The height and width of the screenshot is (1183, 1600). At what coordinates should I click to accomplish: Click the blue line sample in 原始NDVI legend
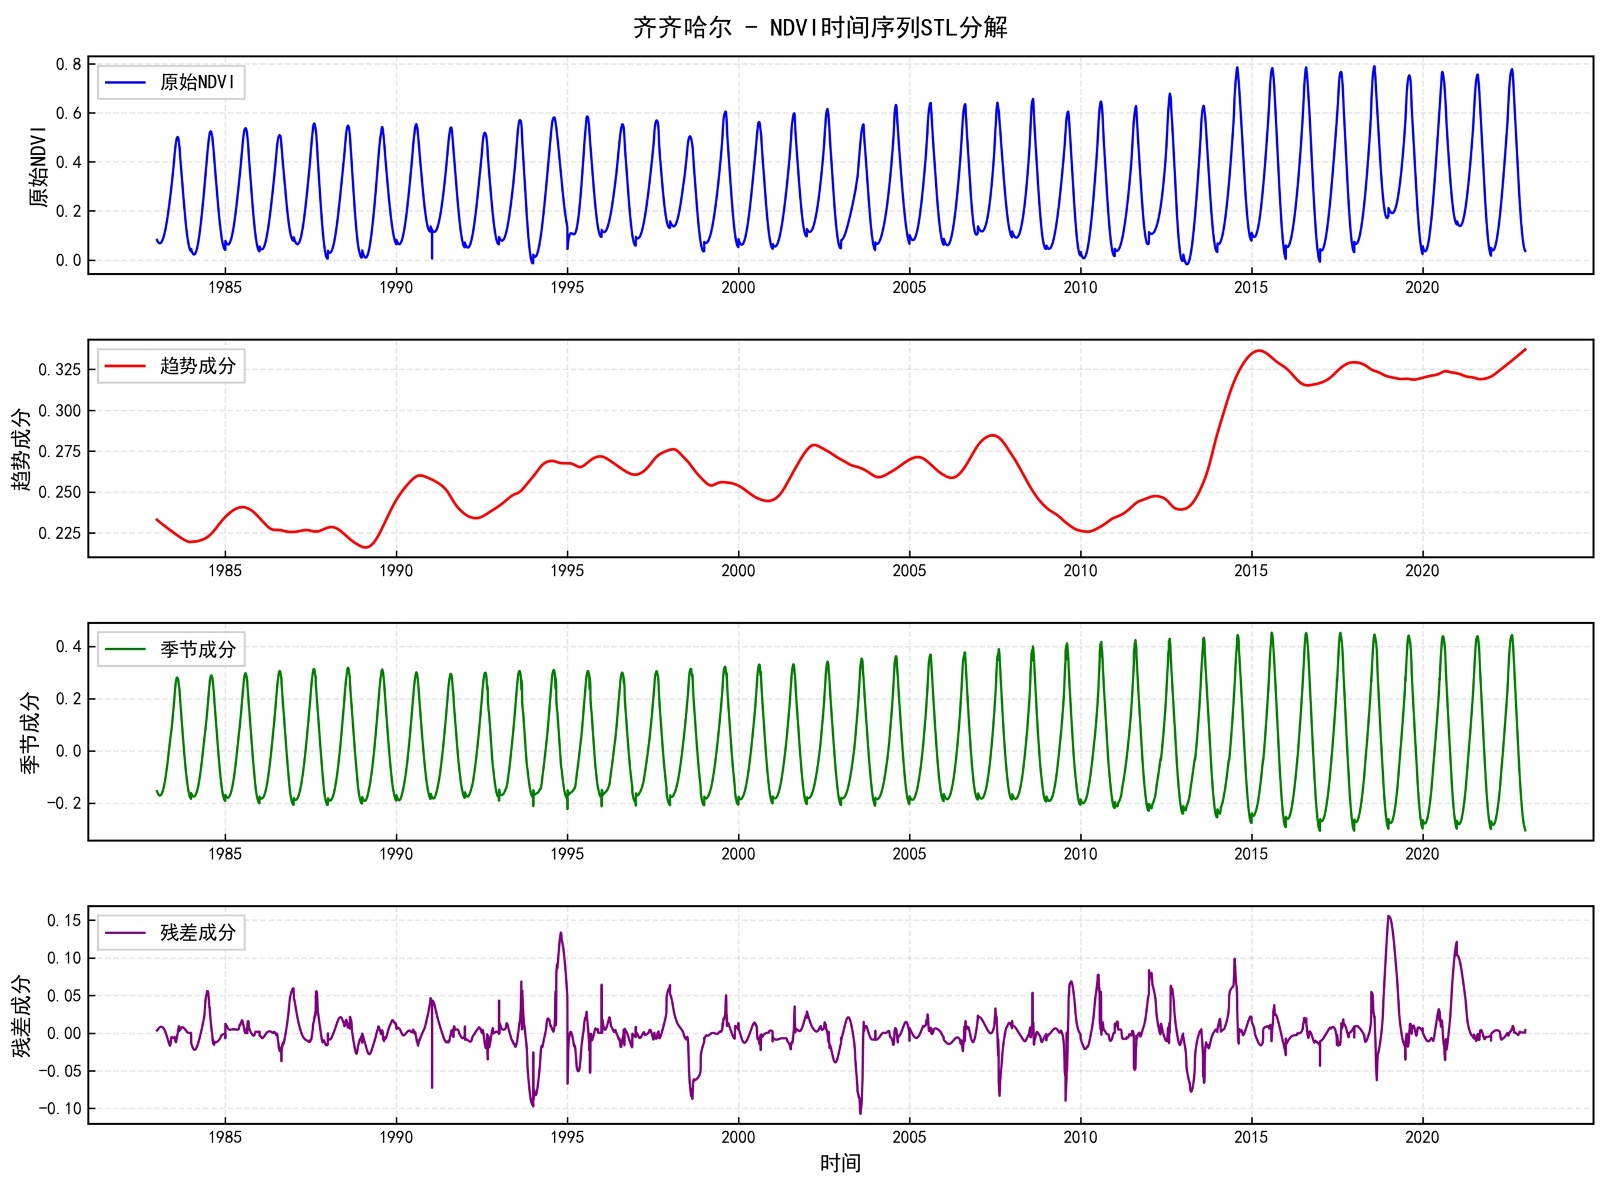tap(125, 82)
